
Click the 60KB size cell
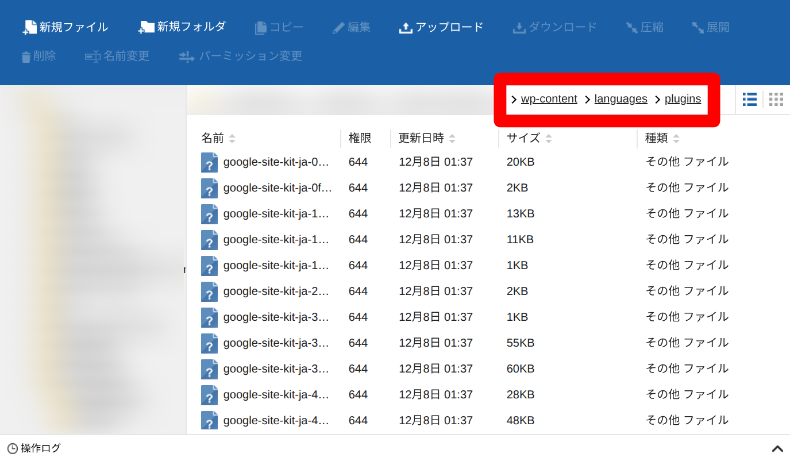pyautogui.click(x=520, y=369)
